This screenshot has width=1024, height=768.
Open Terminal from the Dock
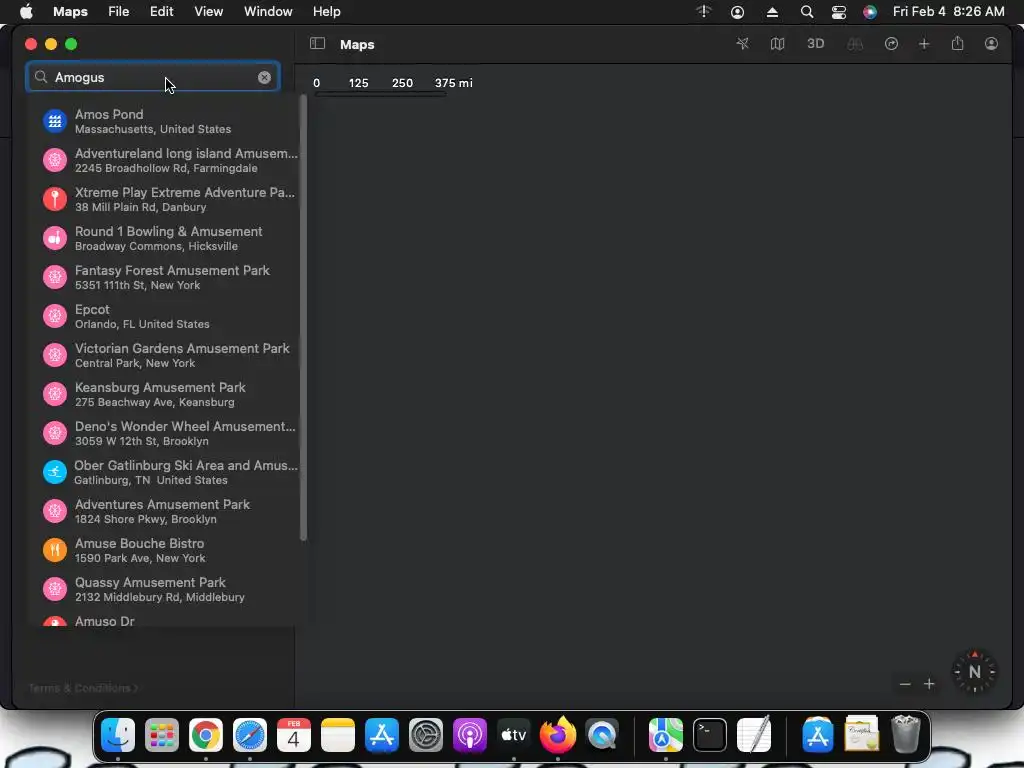[x=710, y=735]
